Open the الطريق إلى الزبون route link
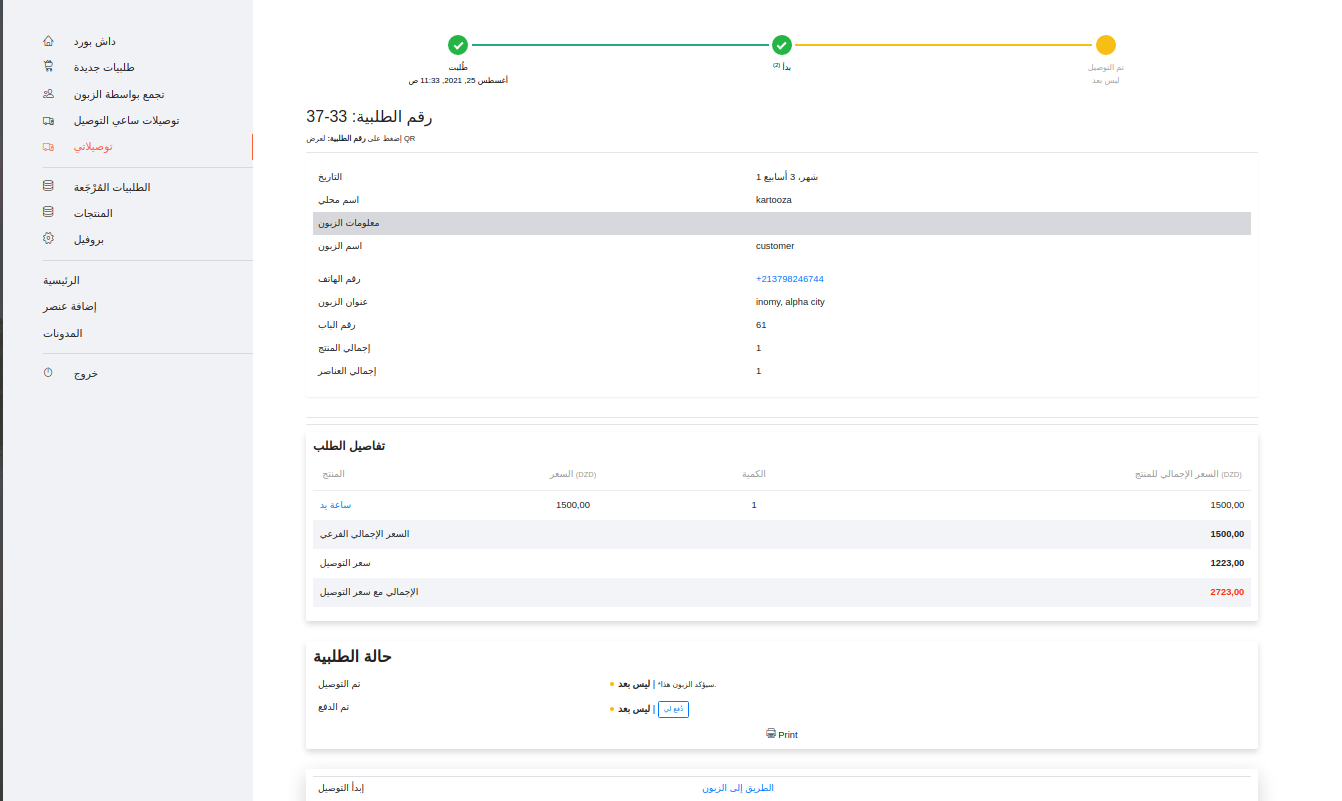Image resolution: width=1342 pixels, height=801 pixels. 737,788
